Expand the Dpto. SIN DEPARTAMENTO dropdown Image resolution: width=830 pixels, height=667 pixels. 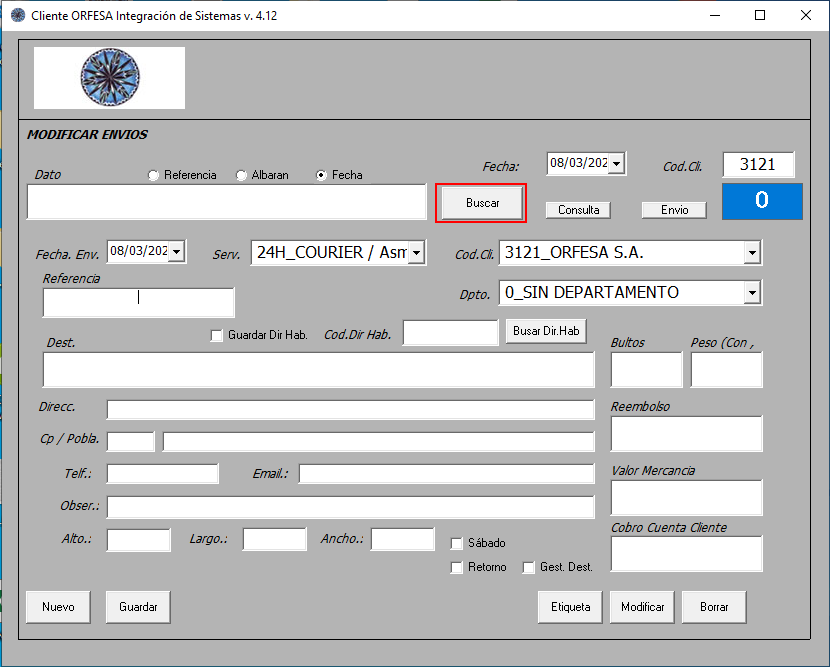click(752, 292)
